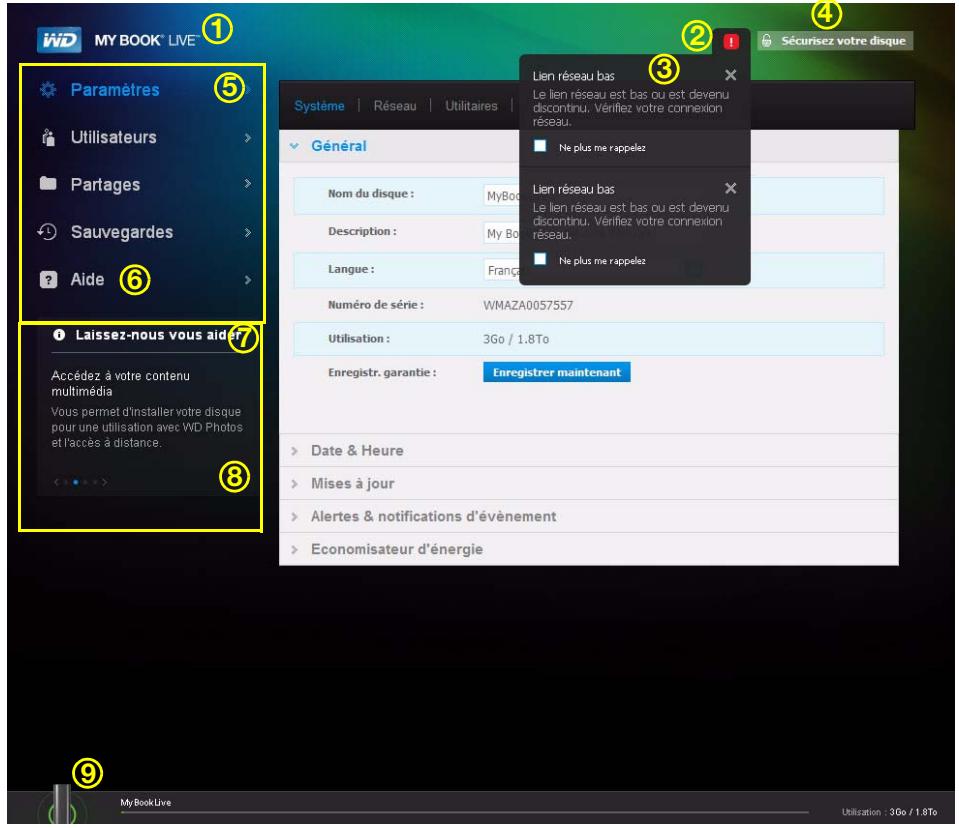
Task: Click the My Book Live drive icon in footer
Action: point(61,804)
